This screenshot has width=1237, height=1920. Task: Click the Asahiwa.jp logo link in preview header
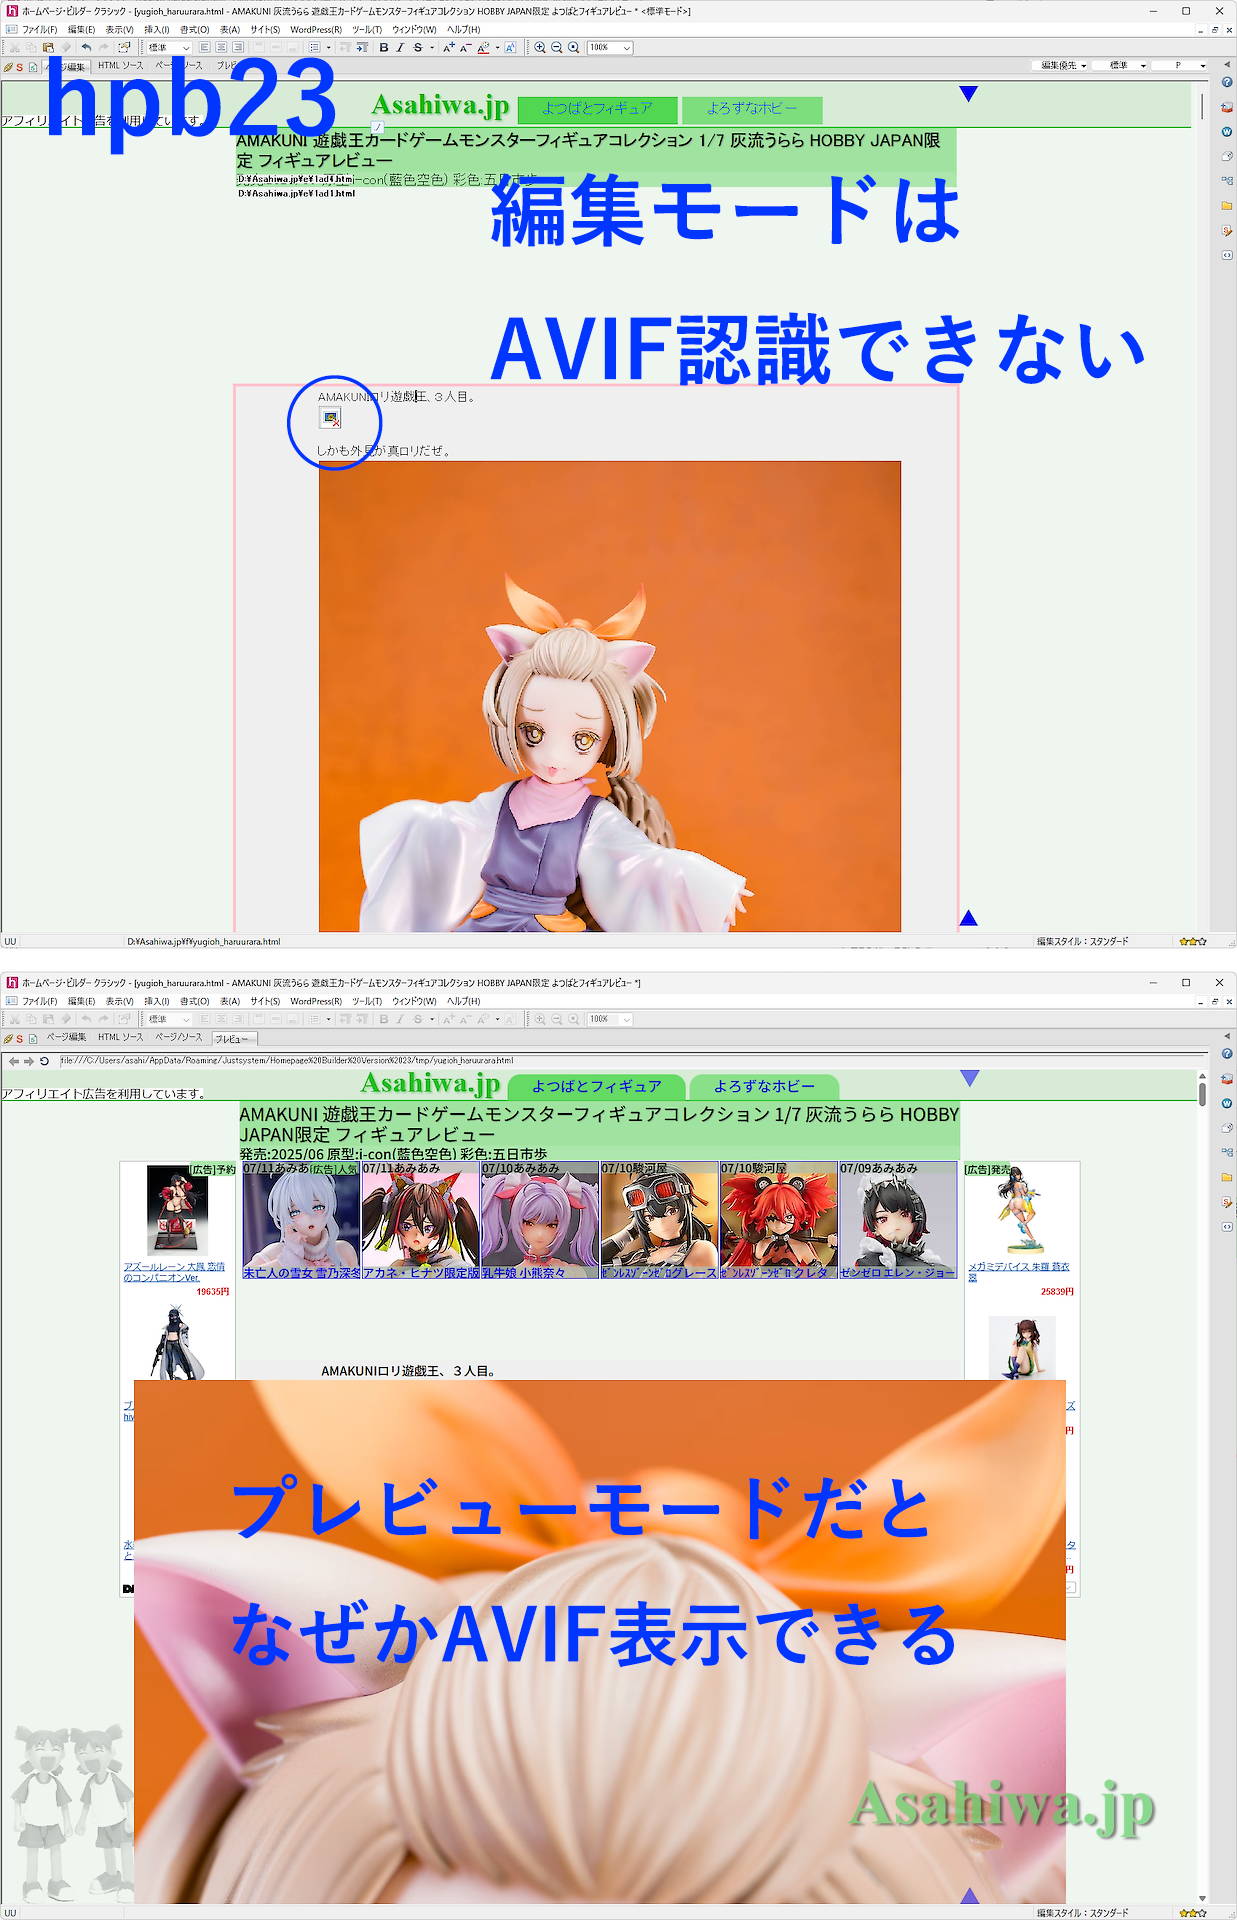(x=430, y=1083)
